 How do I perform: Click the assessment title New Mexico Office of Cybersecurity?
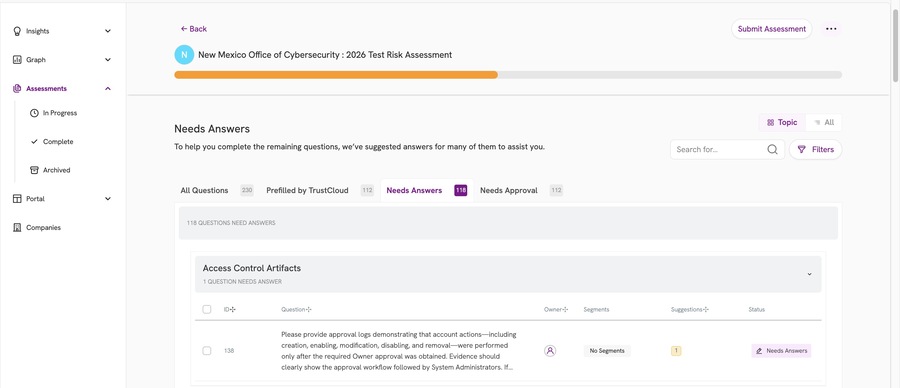tap(325, 55)
